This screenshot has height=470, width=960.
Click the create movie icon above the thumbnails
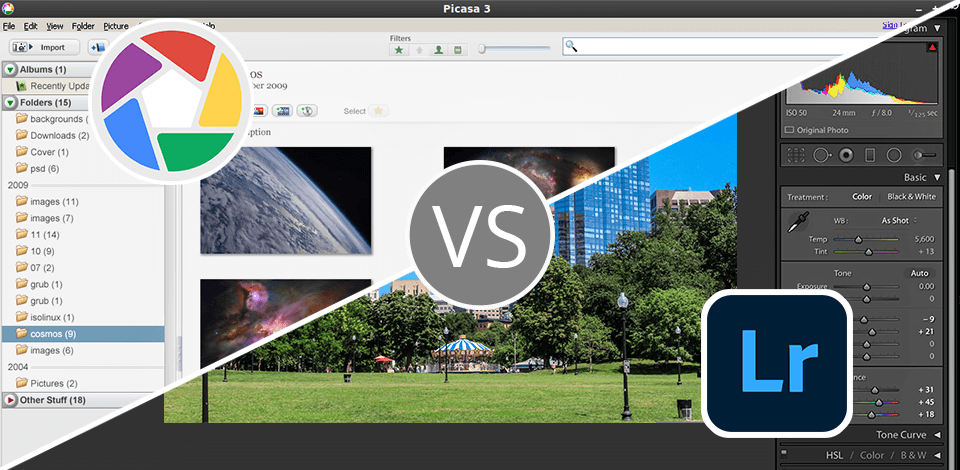[282, 111]
